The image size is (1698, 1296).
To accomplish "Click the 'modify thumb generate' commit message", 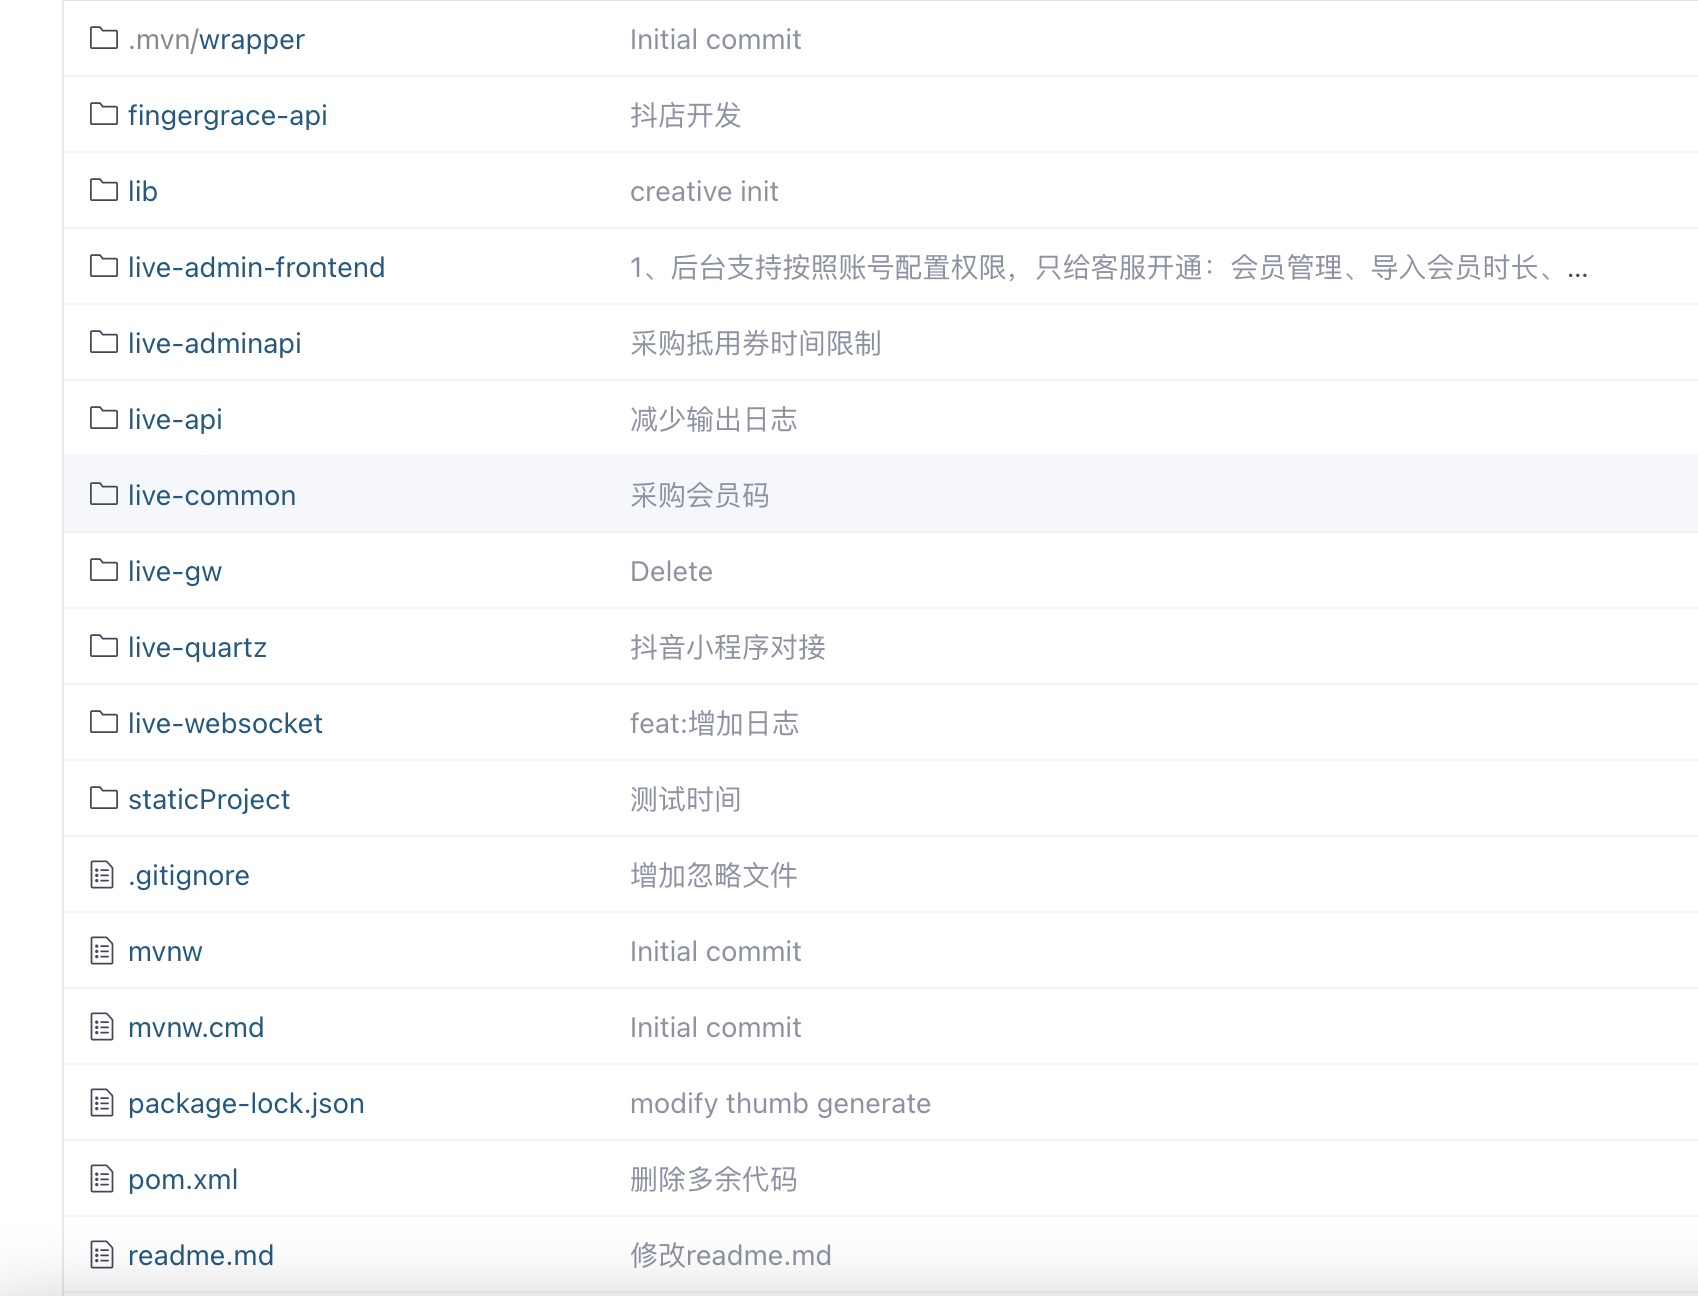I will [780, 1104].
